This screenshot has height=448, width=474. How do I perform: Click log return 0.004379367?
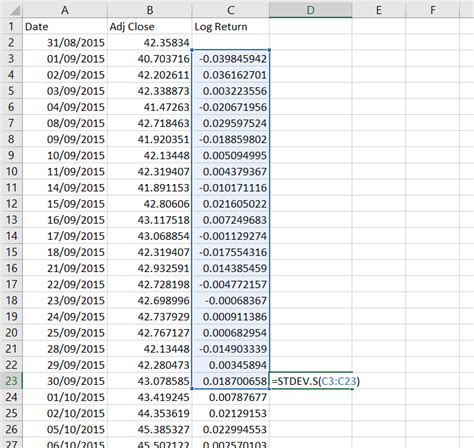pyautogui.click(x=231, y=171)
